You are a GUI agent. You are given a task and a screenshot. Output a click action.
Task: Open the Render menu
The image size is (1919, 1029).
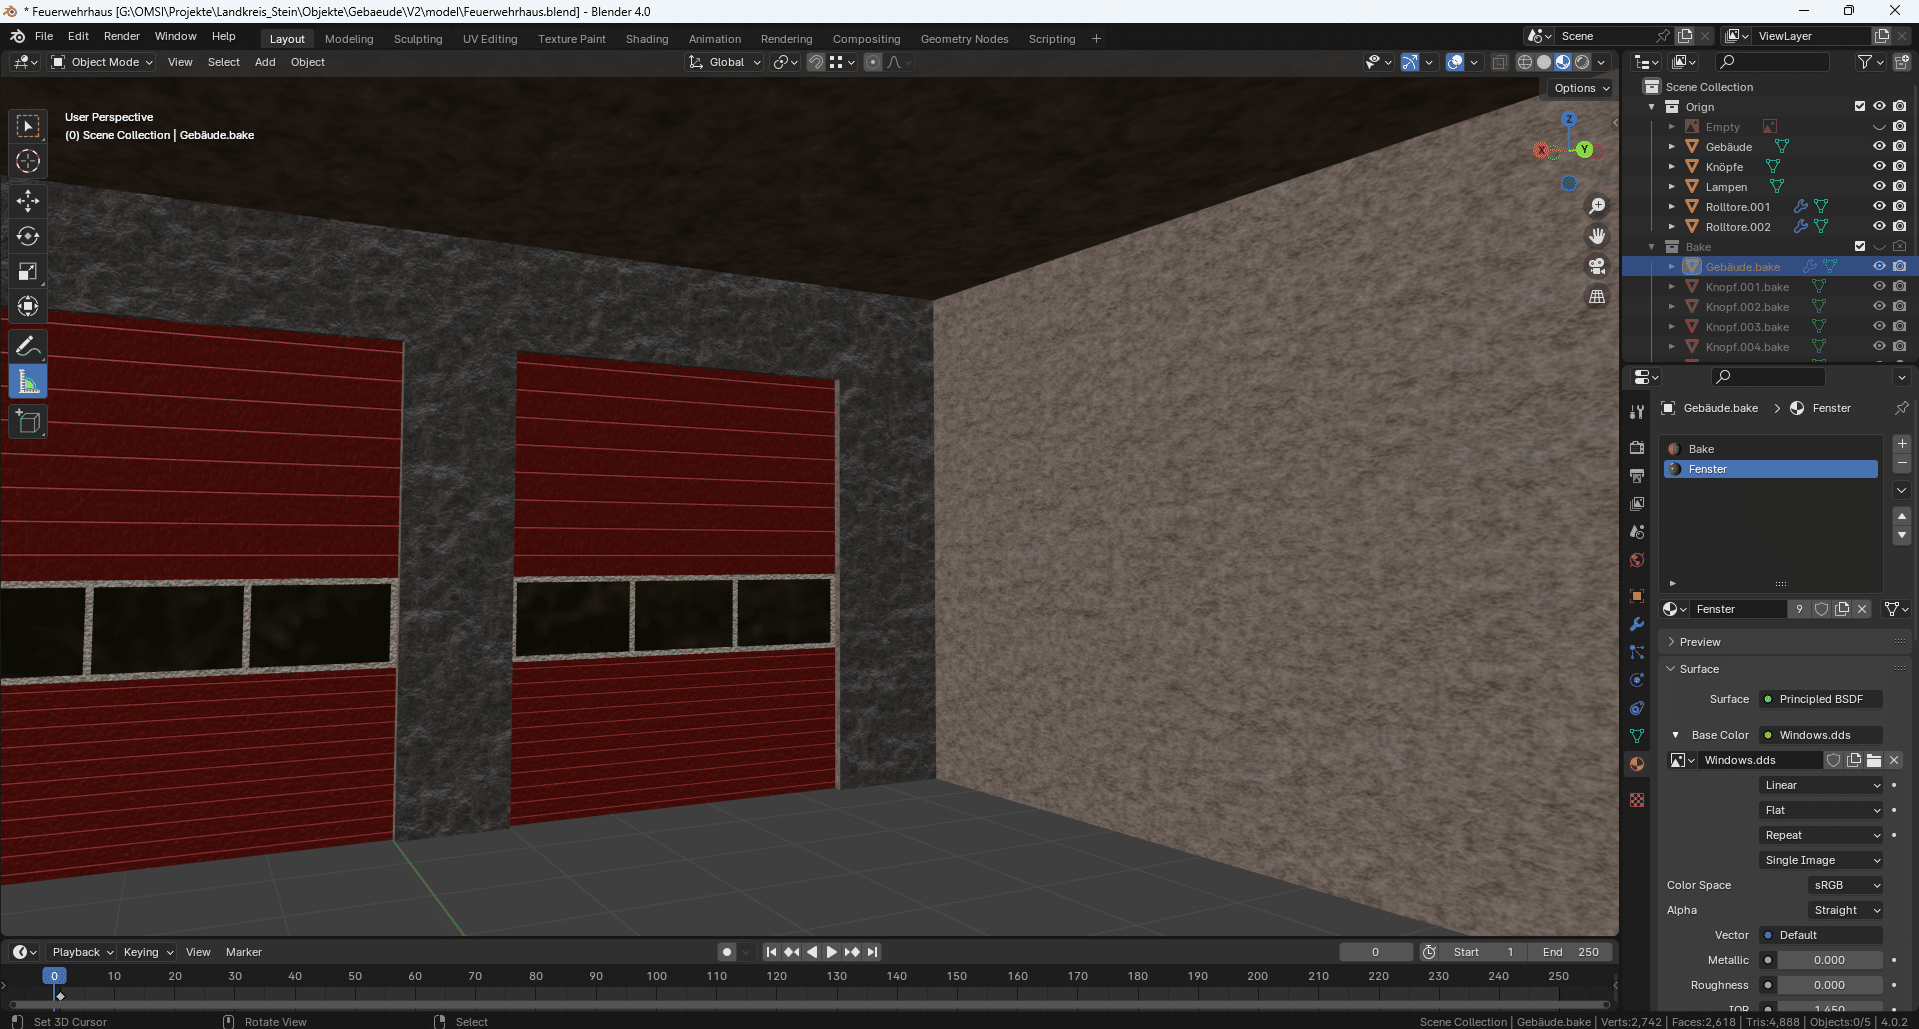(121, 36)
